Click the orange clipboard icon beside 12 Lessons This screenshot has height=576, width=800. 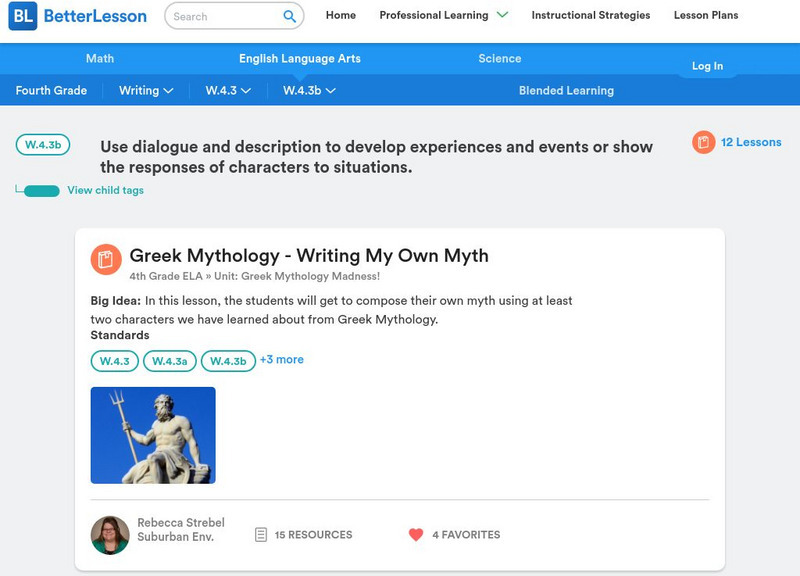coord(704,142)
